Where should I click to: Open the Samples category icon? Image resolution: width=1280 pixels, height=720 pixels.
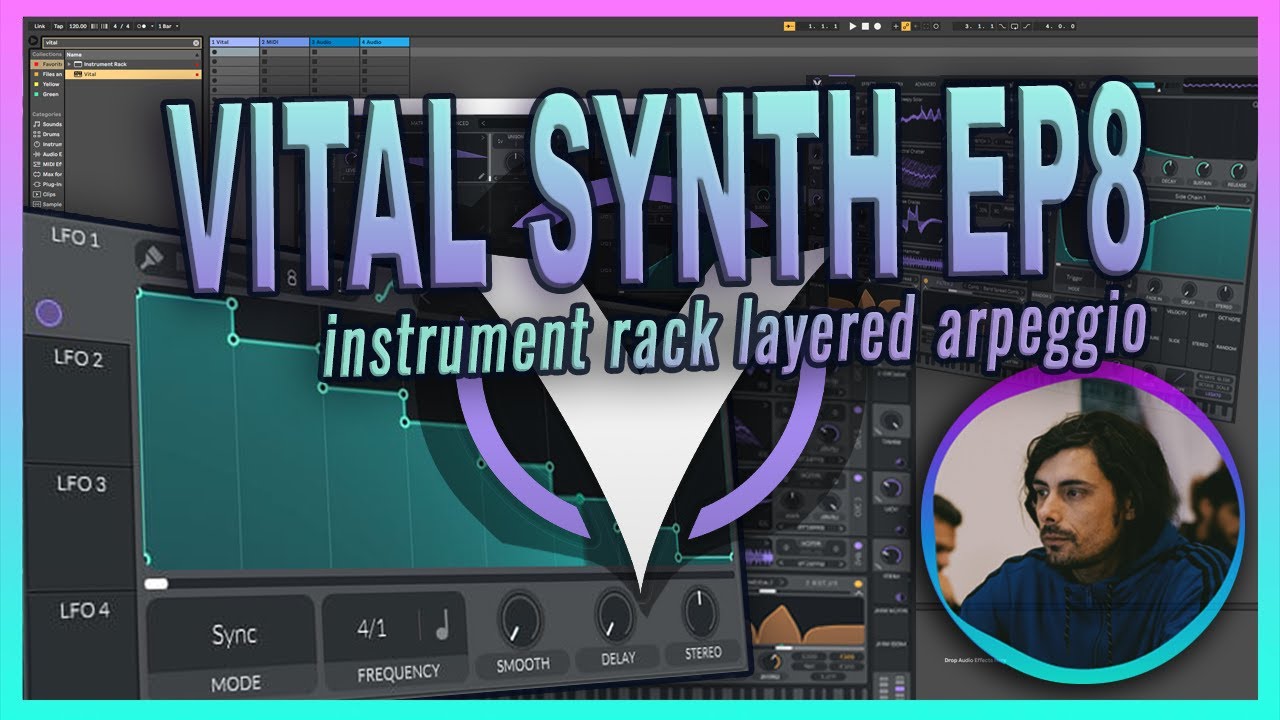coord(37,204)
